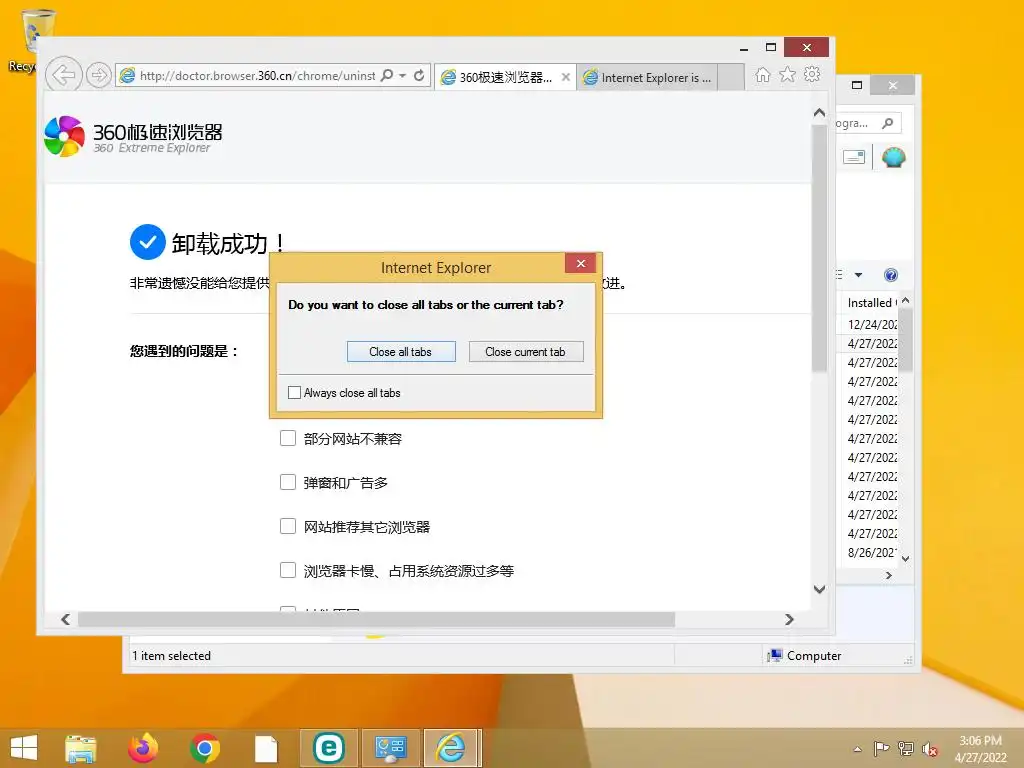Open the ESET taskbar icon

click(328, 748)
